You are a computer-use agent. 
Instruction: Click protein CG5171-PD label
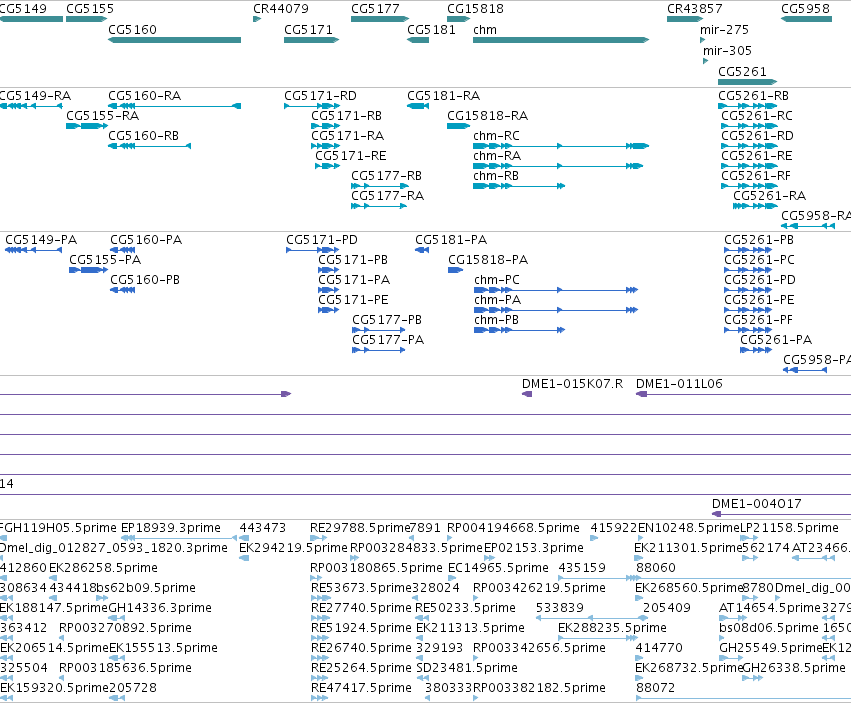322,240
